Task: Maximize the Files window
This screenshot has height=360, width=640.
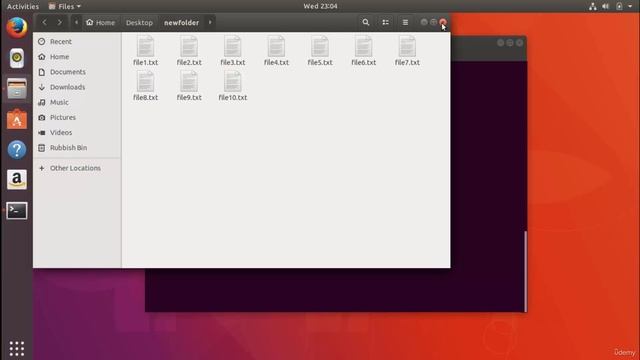Action: coord(433,22)
